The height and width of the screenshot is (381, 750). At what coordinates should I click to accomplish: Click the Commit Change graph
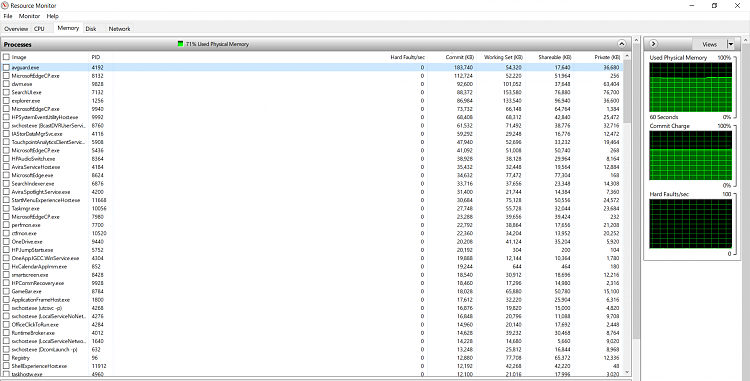690,155
